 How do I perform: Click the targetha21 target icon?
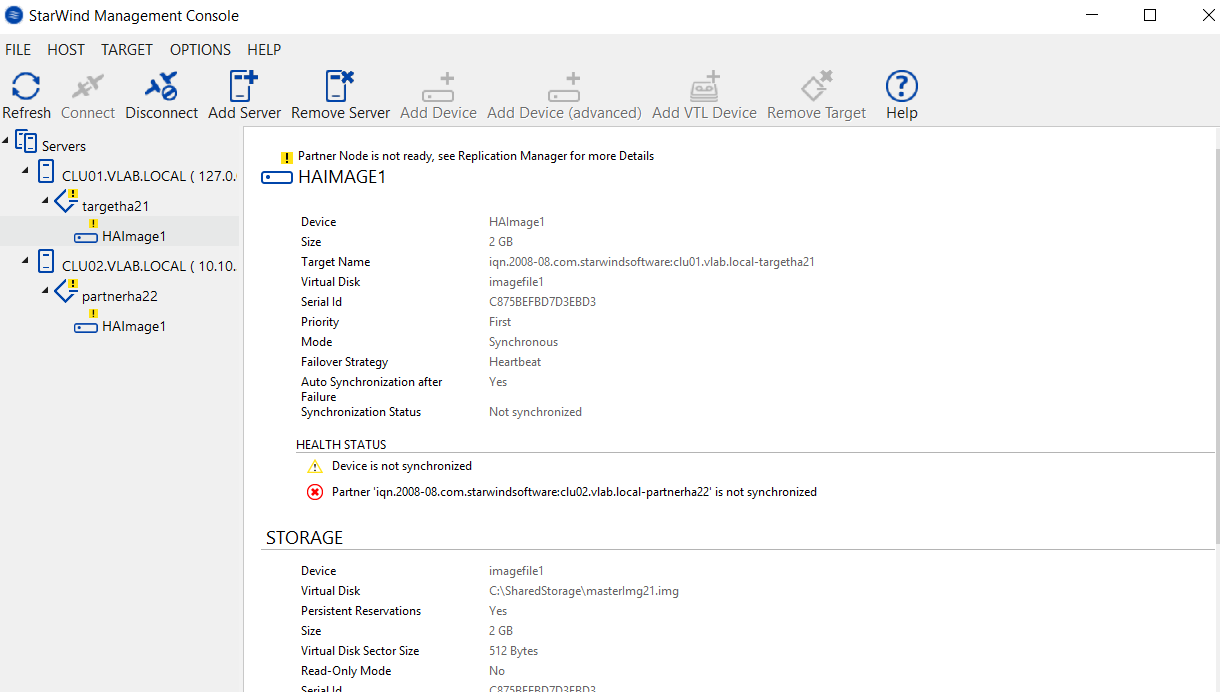click(x=66, y=202)
